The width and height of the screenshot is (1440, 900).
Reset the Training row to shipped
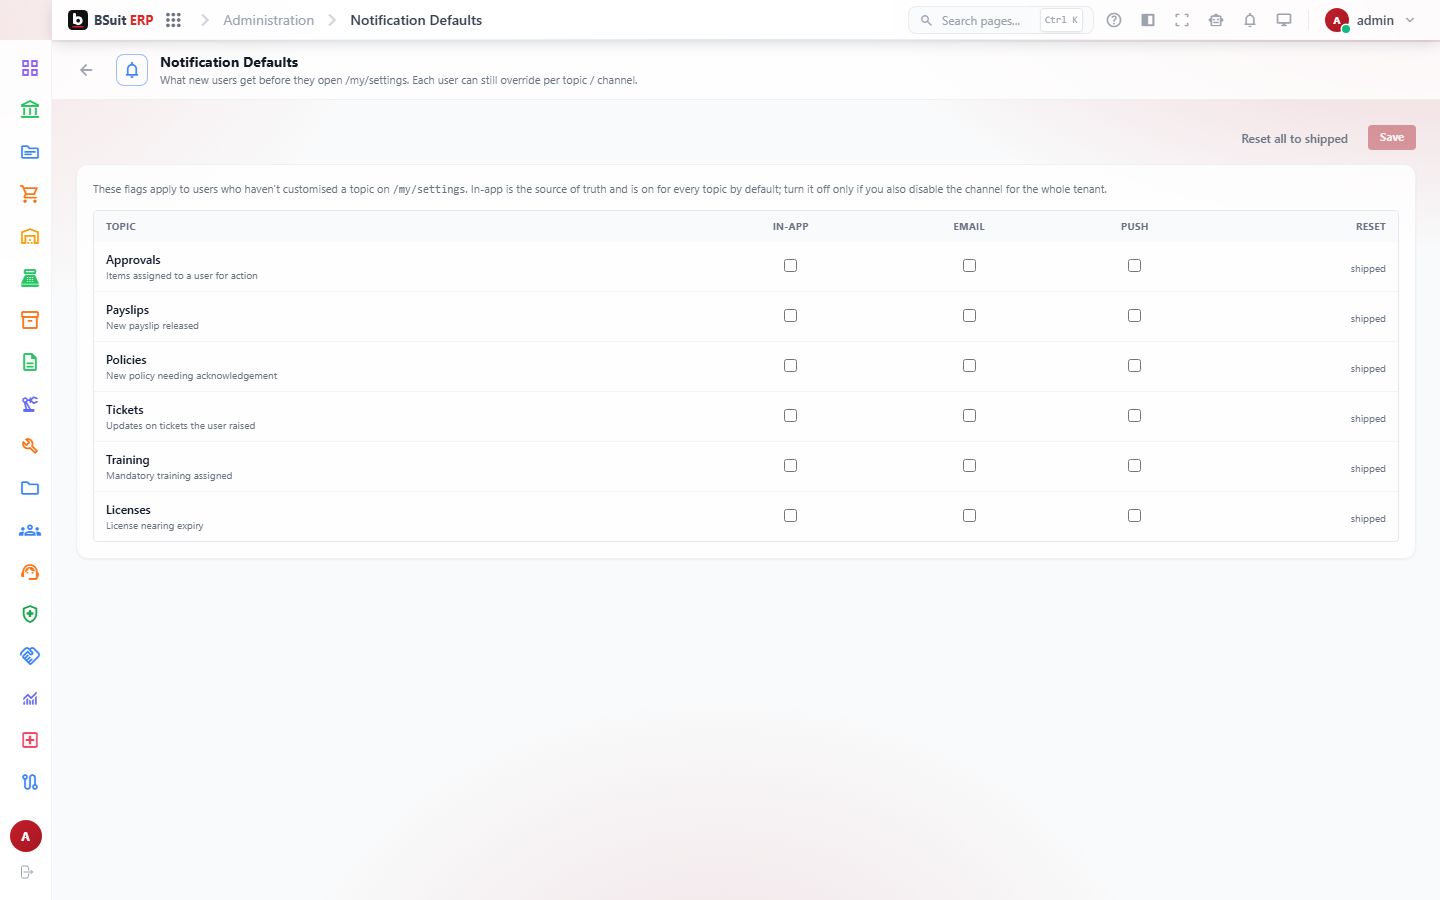(1367, 469)
